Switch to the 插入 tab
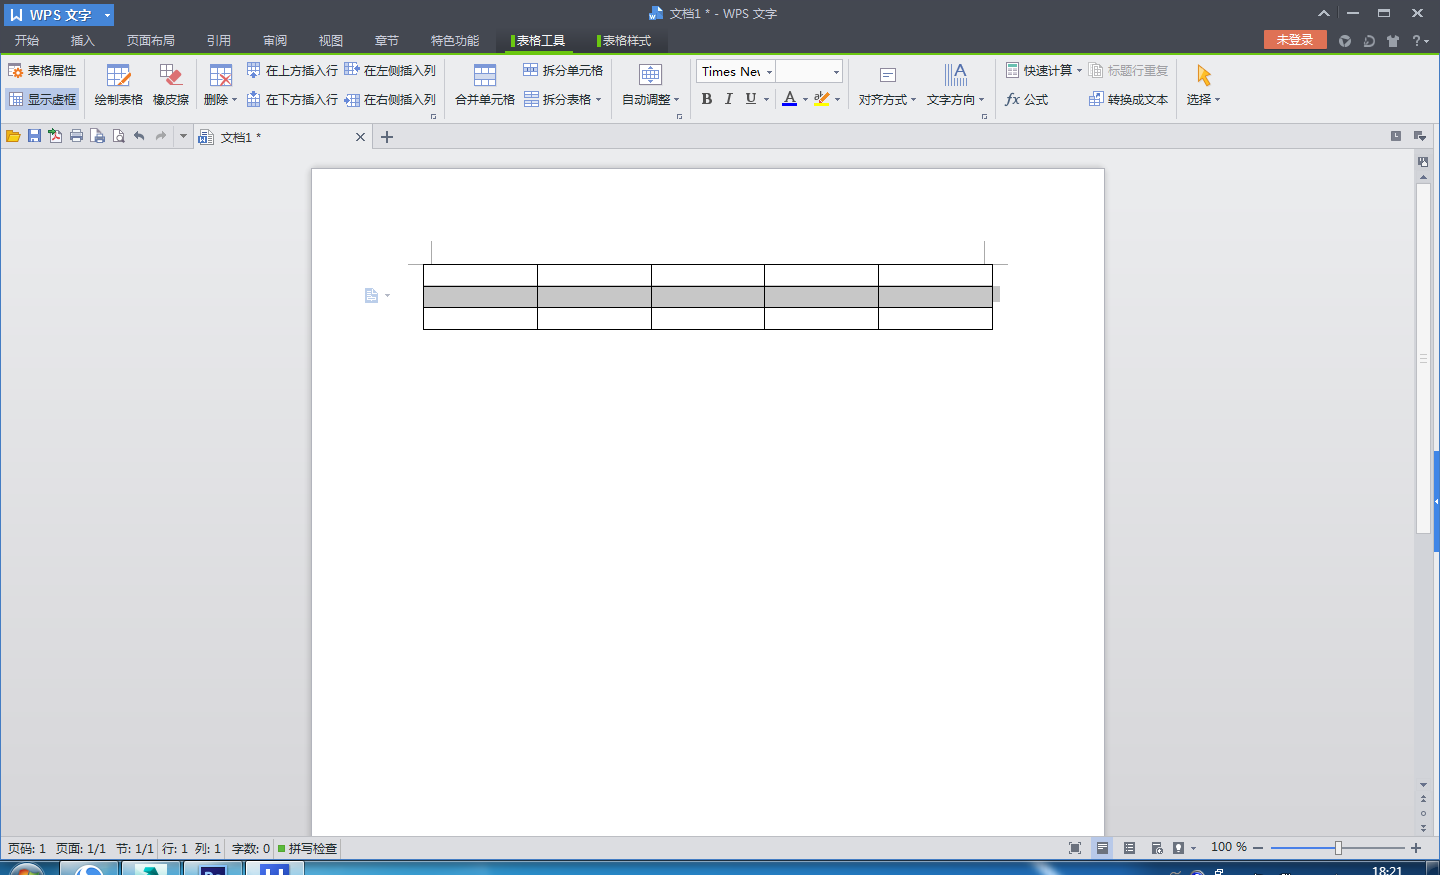The width and height of the screenshot is (1440, 875). (83, 41)
